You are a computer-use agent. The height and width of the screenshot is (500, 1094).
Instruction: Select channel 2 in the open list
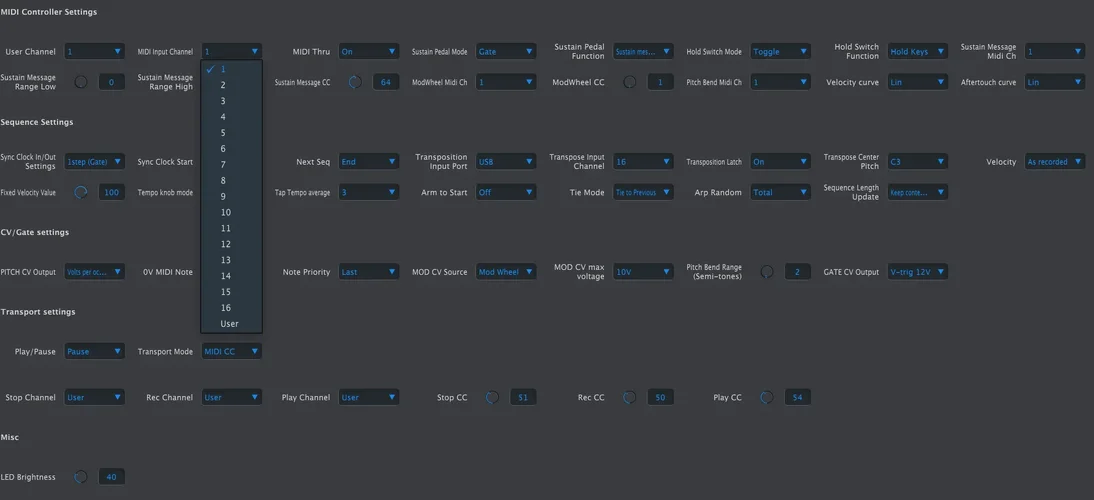232,85
